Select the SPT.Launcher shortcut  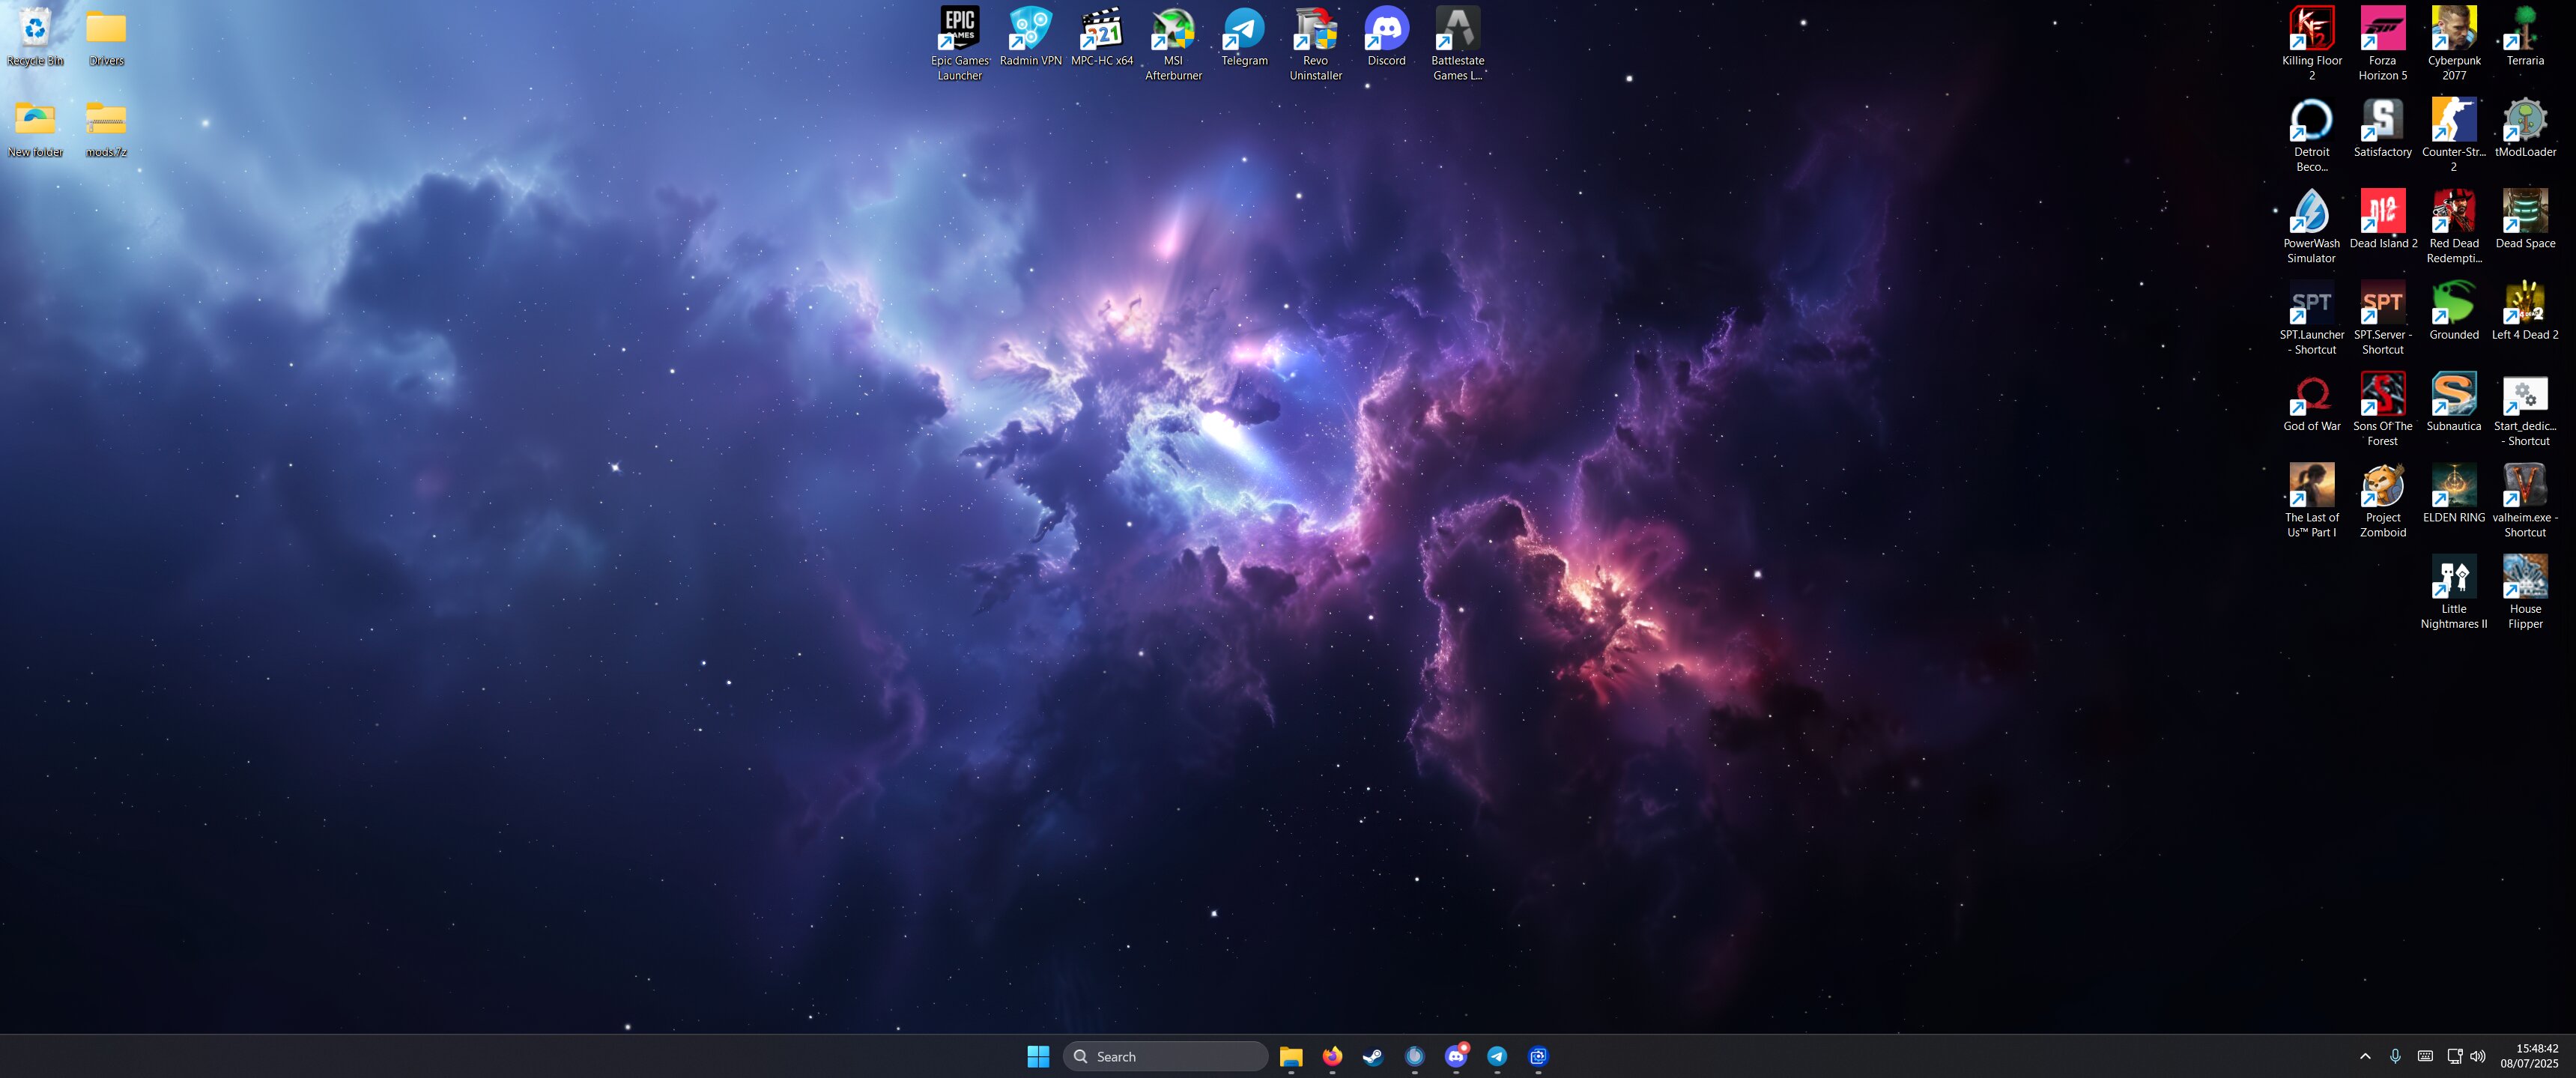[2311, 318]
